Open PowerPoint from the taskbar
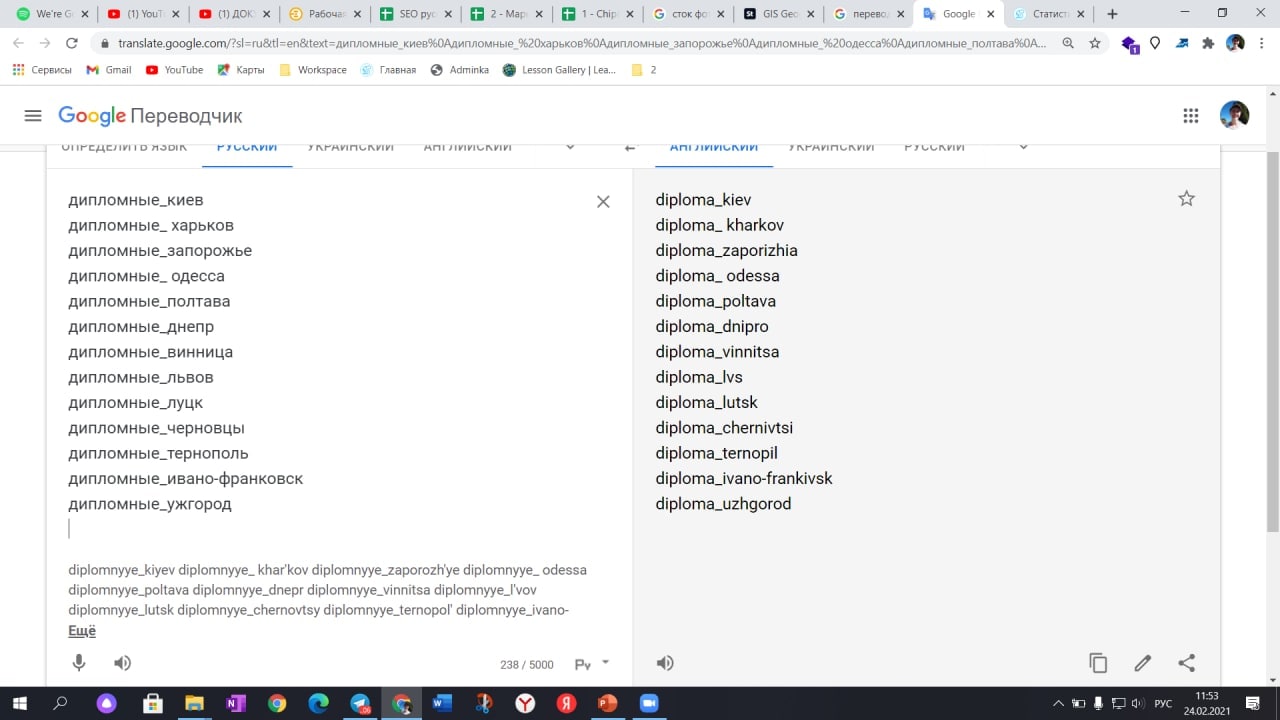1280x720 pixels. (606, 703)
